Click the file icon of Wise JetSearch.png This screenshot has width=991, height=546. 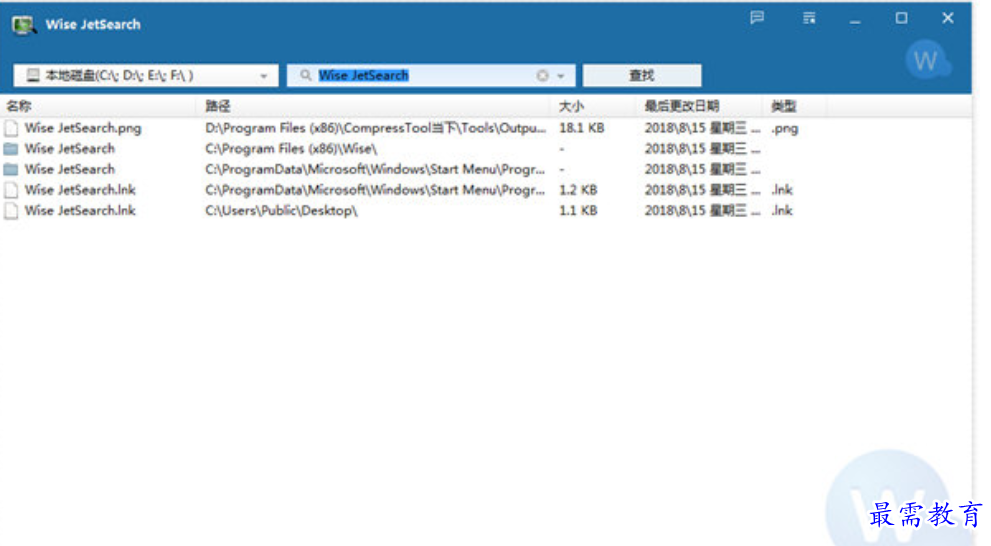click(11, 128)
